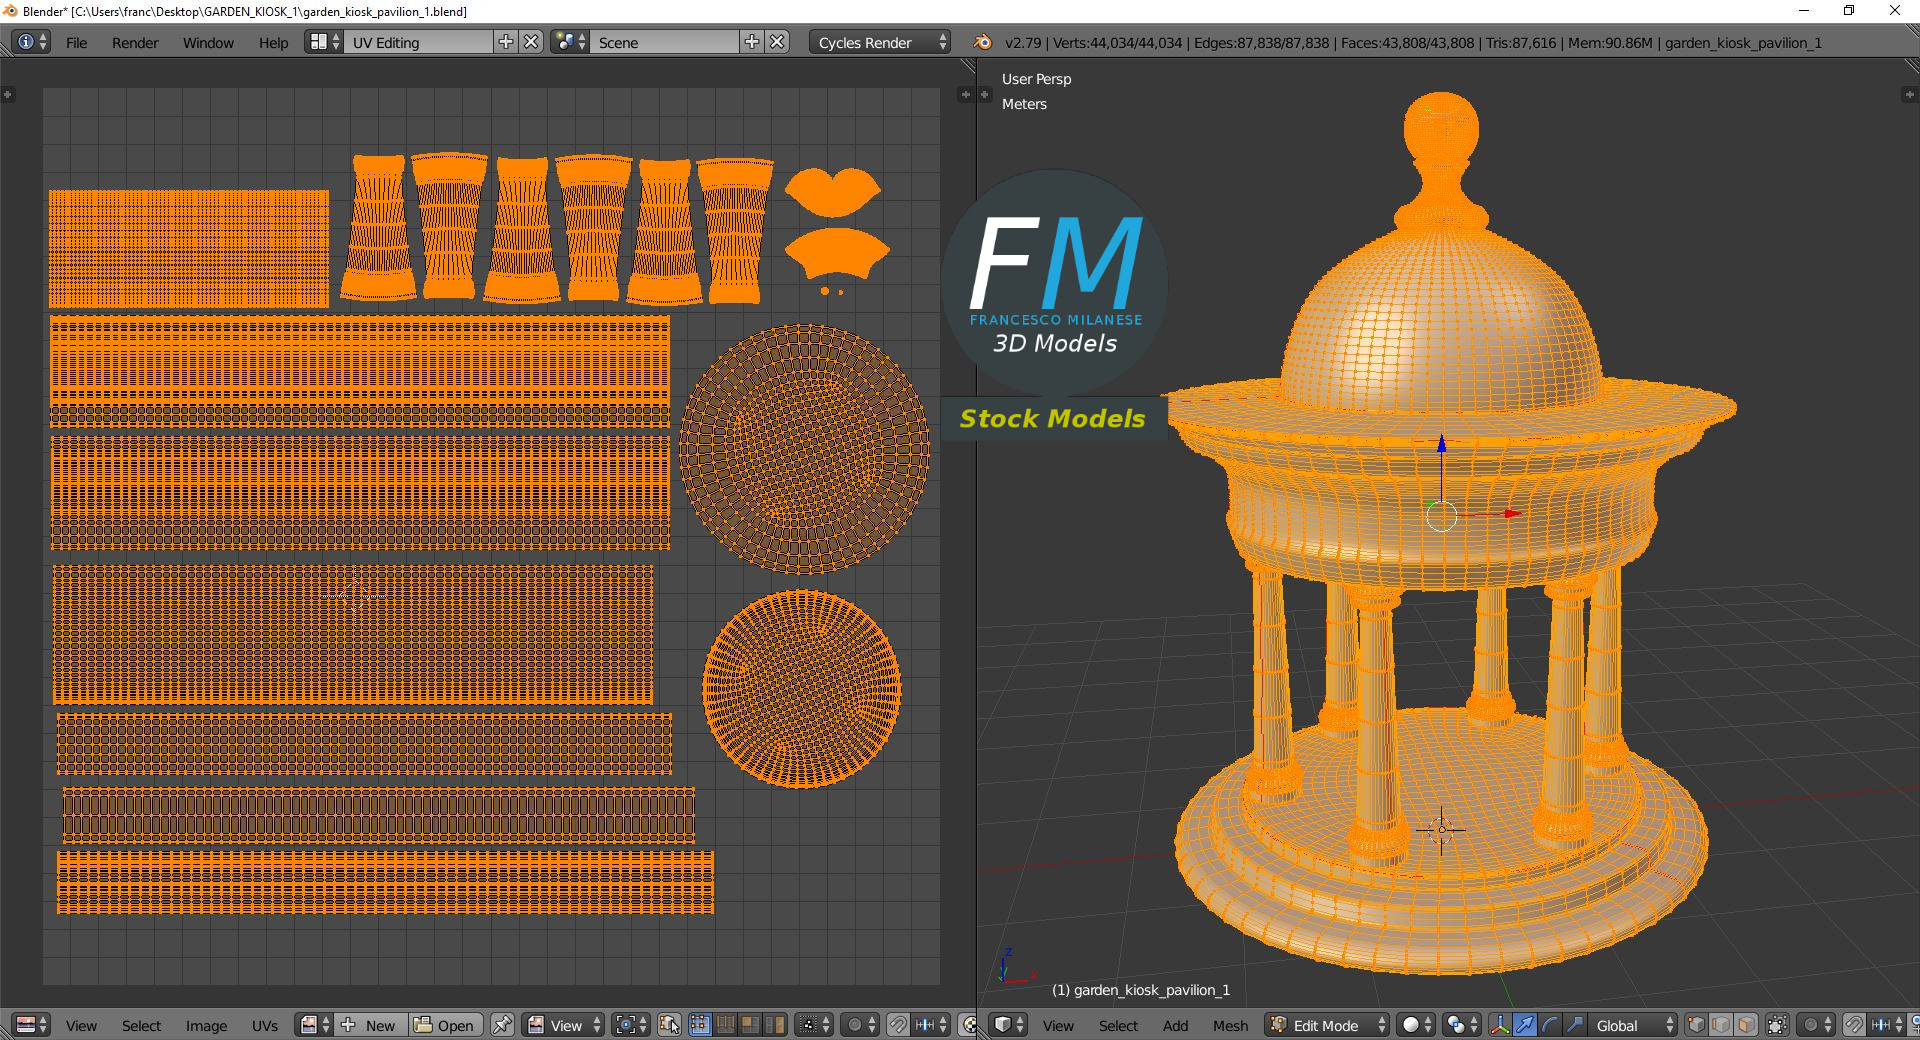Toggle edge select mode in the 3D viewport
The height and width of the screenshot is (1040, 1920).
[1719, 1026]
